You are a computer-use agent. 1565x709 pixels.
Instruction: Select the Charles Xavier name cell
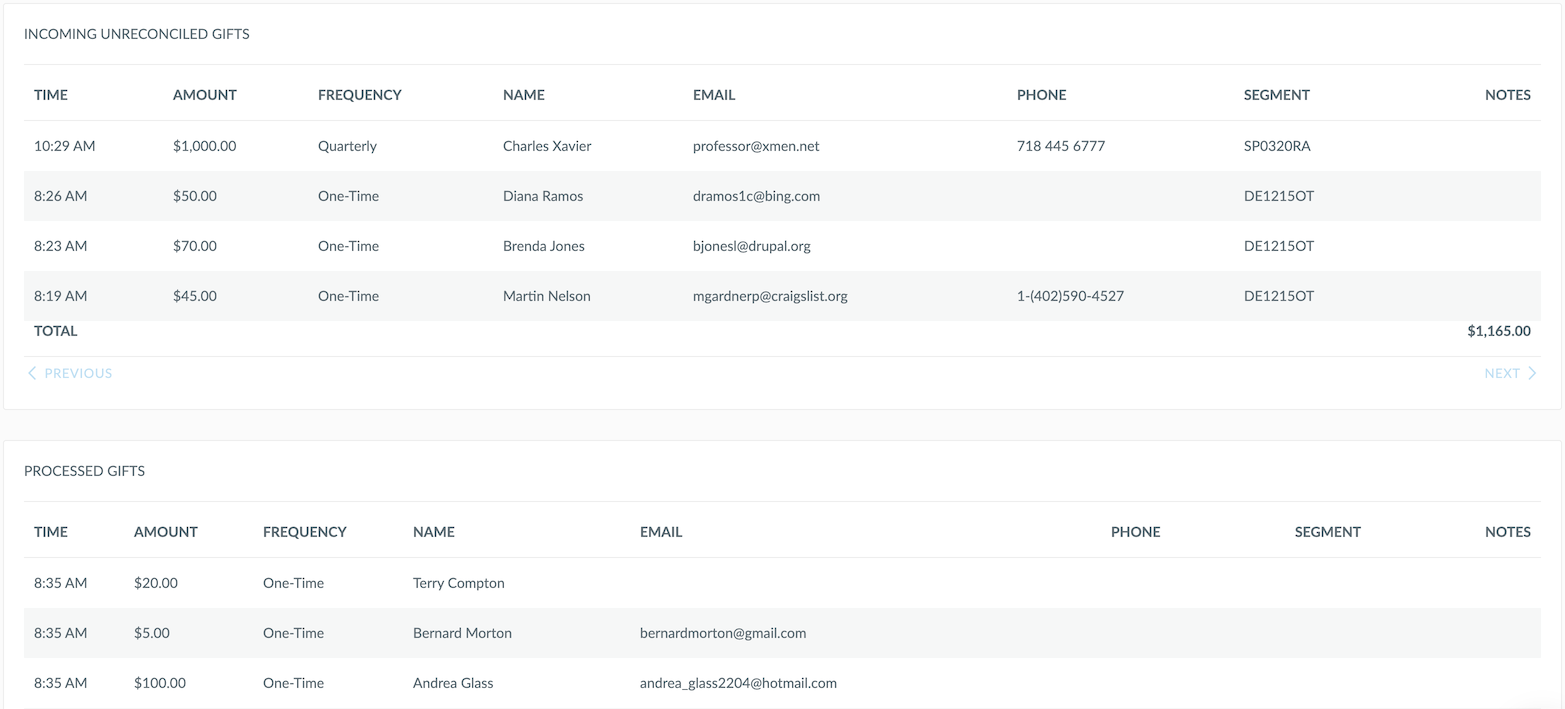tap(547, 146)
